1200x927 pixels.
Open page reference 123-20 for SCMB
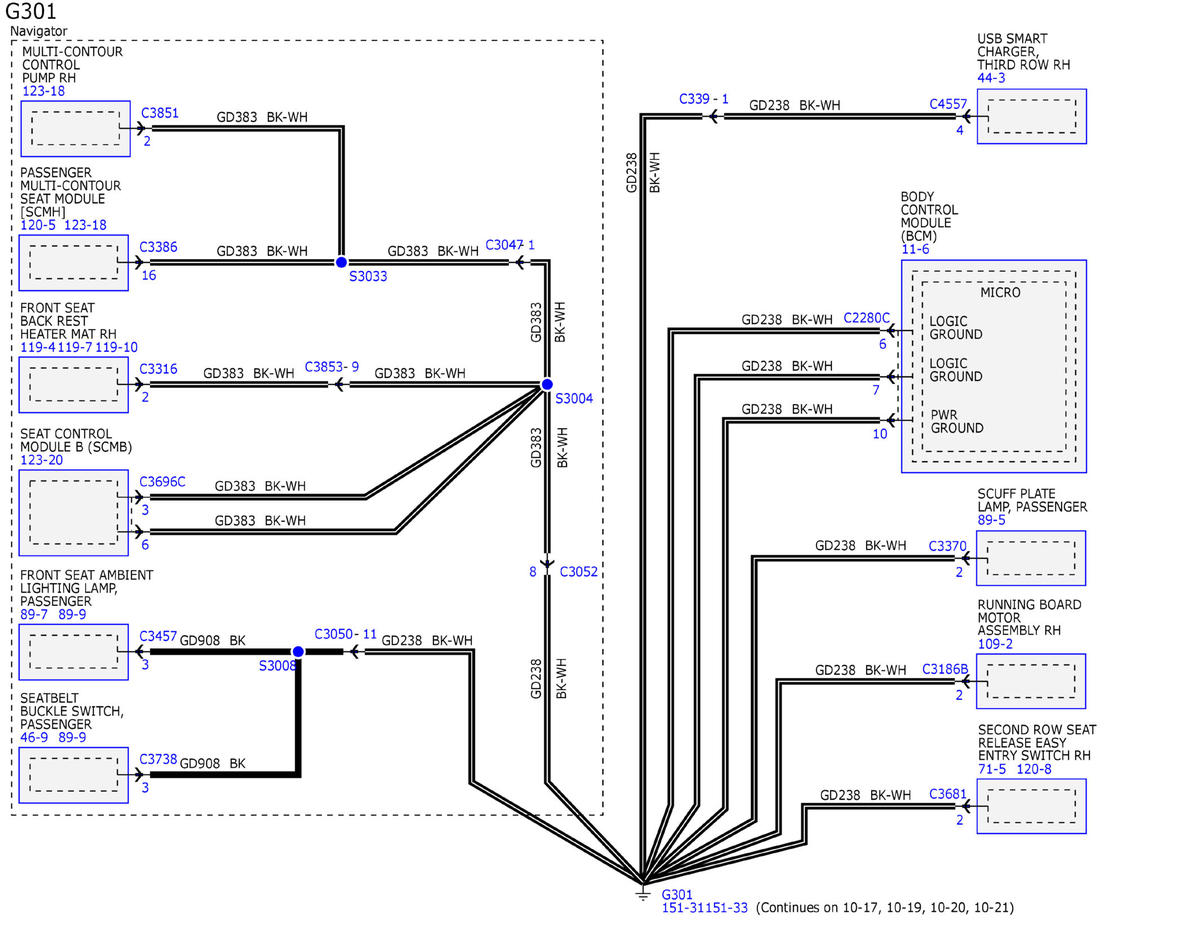[x=41, y=460]
